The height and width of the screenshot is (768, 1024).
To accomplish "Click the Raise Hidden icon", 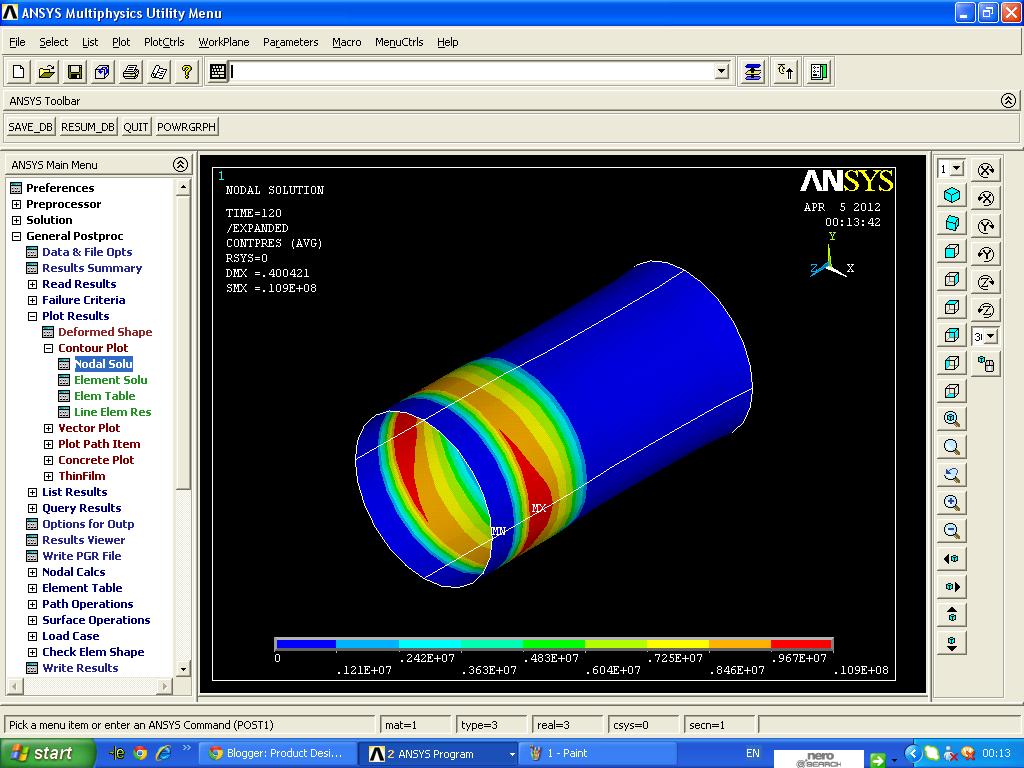I will 753,72.
